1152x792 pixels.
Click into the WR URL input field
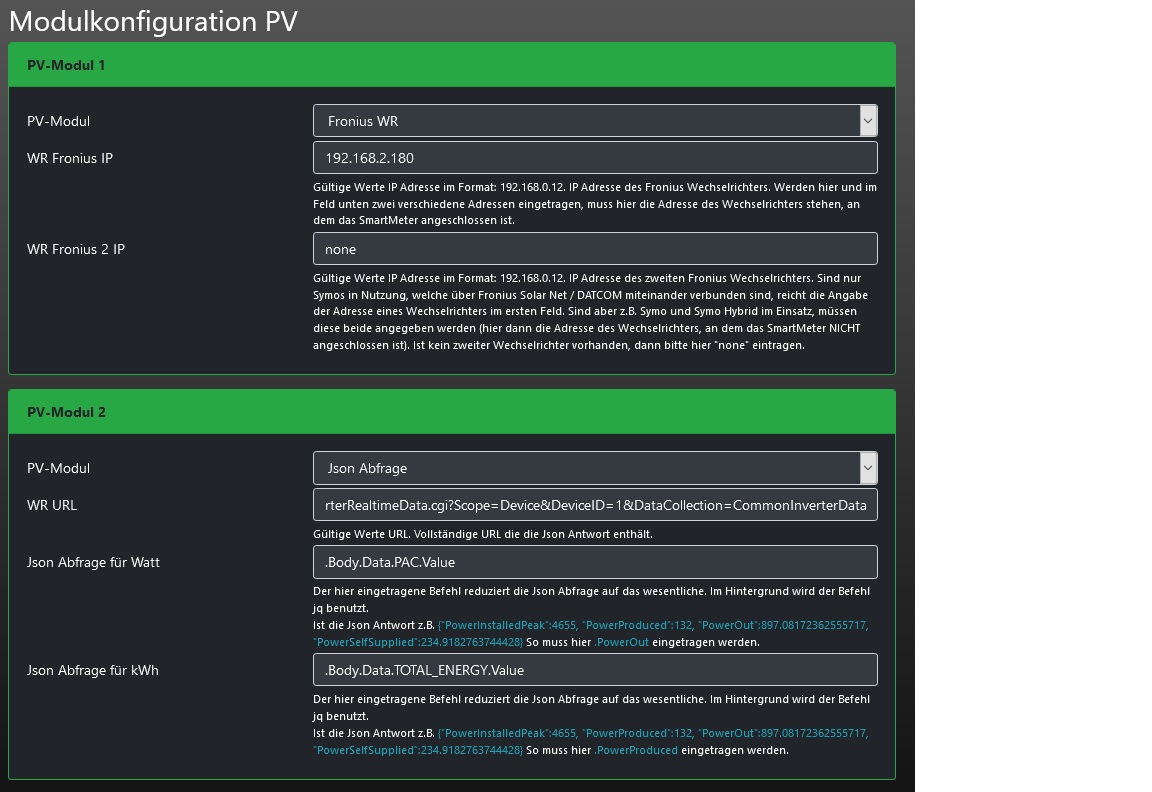click(x=595, y=505)
